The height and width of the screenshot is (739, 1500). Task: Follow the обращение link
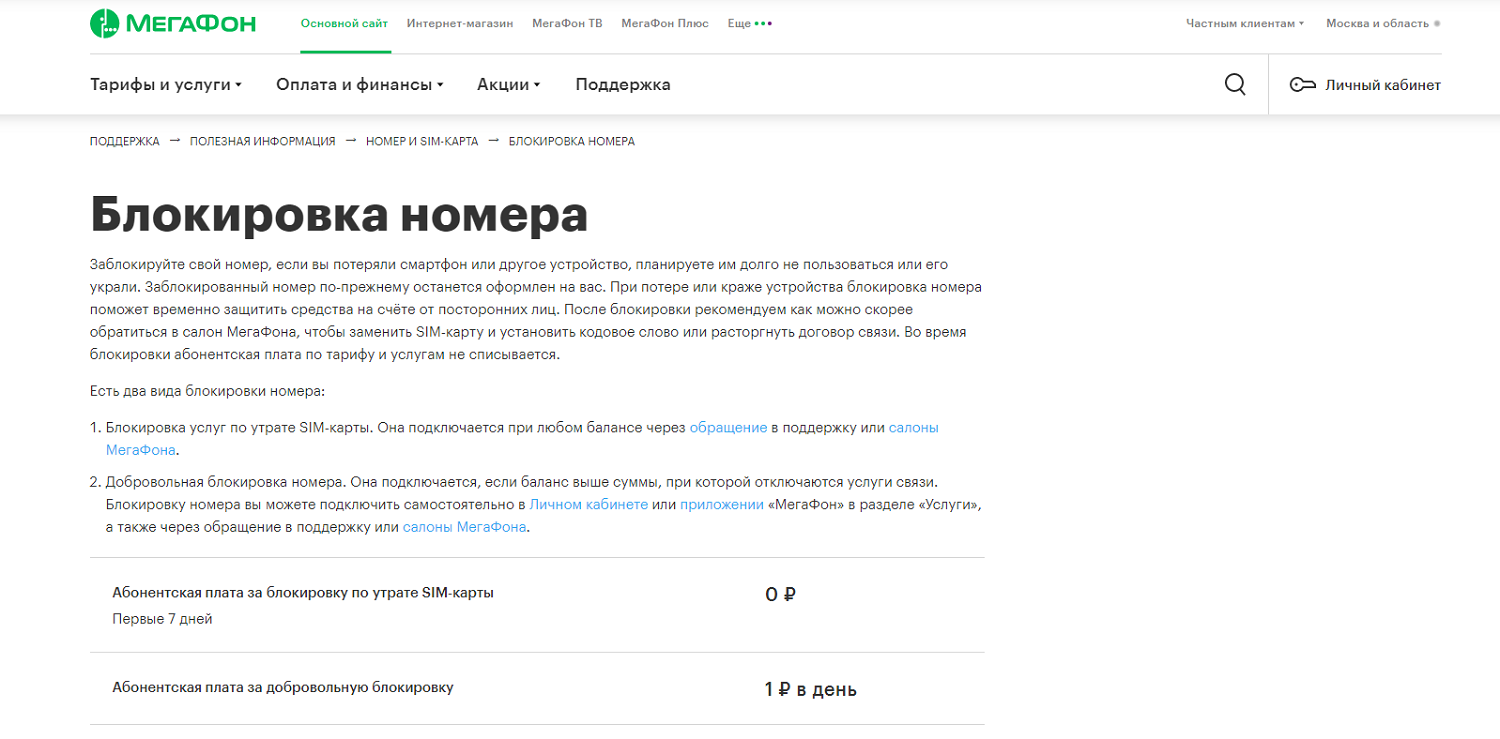pos(728,427)
